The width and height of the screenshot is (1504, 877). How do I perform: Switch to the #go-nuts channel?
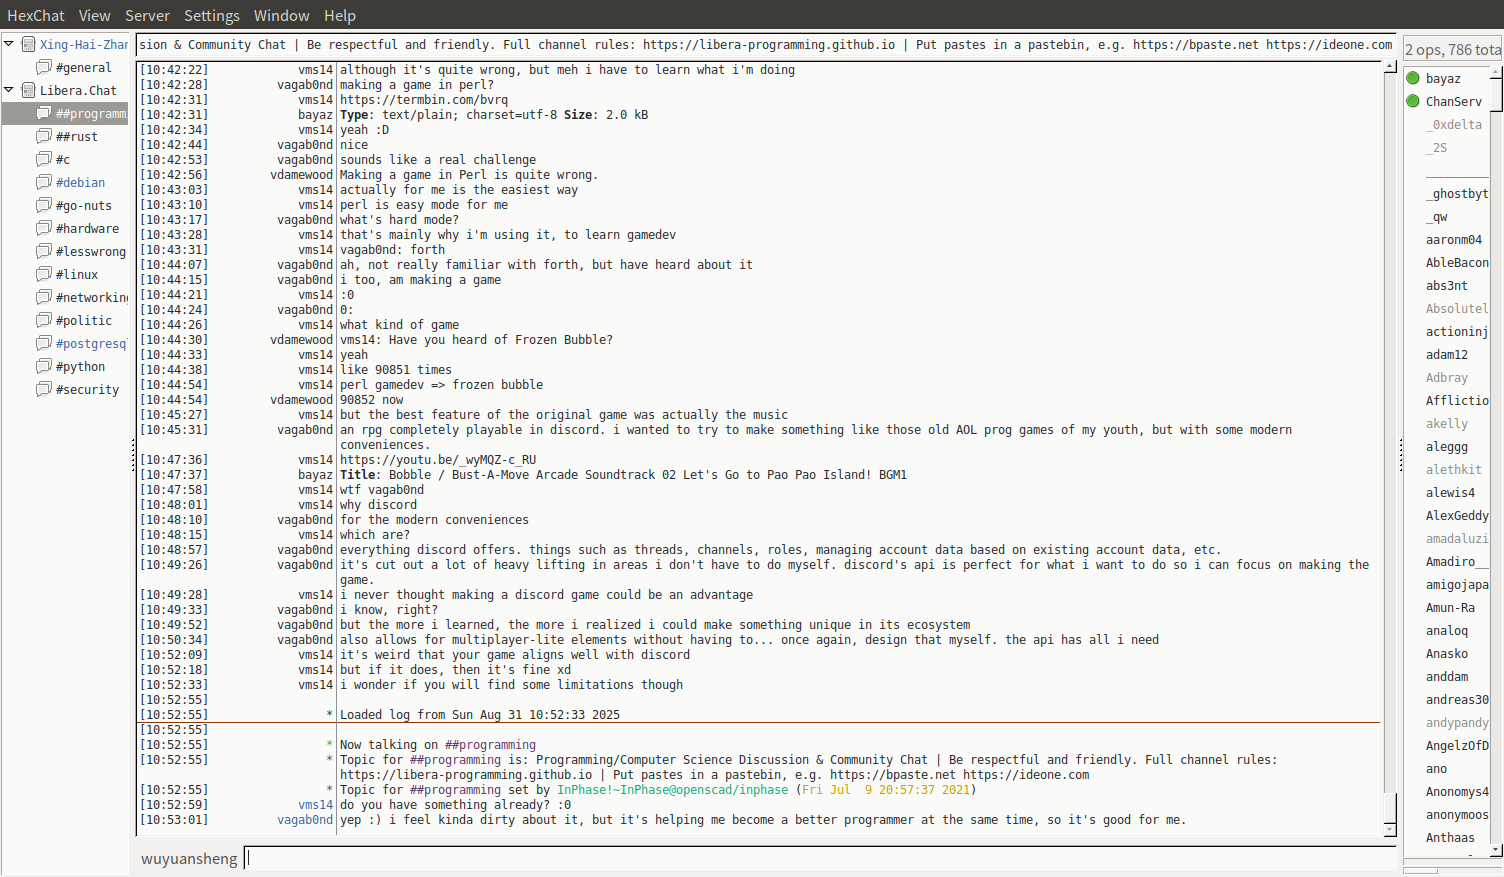[83, 205]
